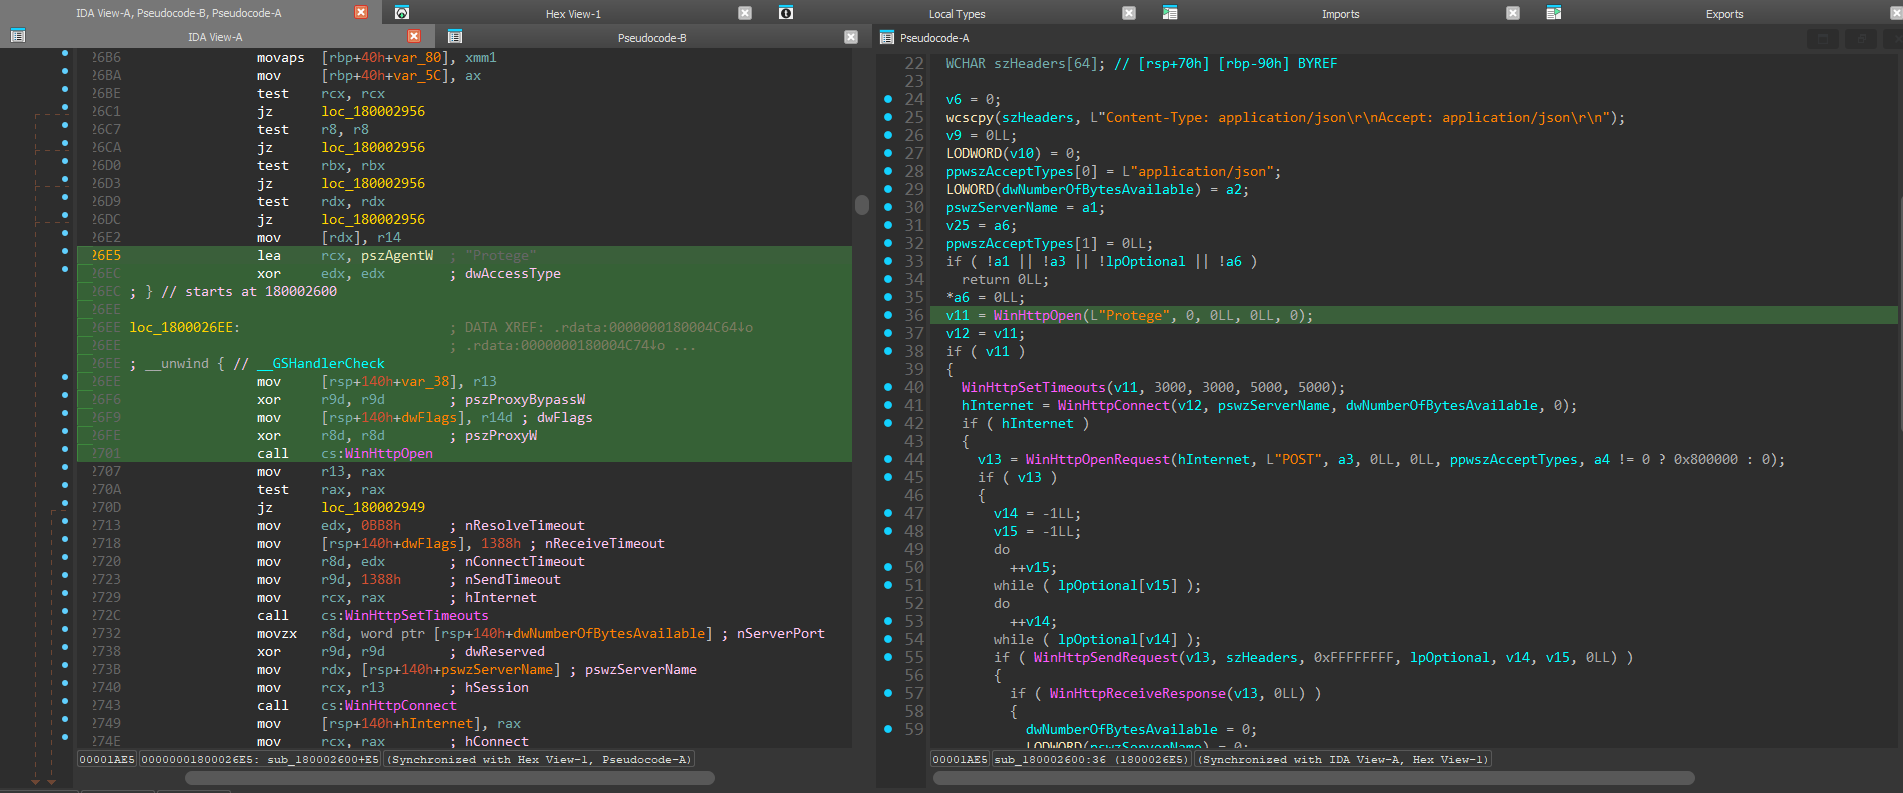Viewport: 1903px width, 793px height.
Task: Toggle breakpoint dot at address 26B6 movaps
Action: [65, 54]
